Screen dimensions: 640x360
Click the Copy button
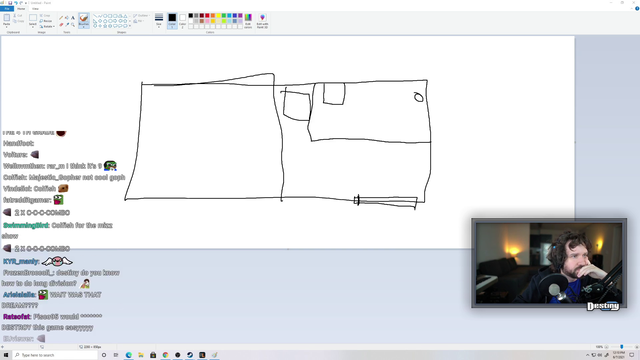pyautogui.click(x=18, y=21)
